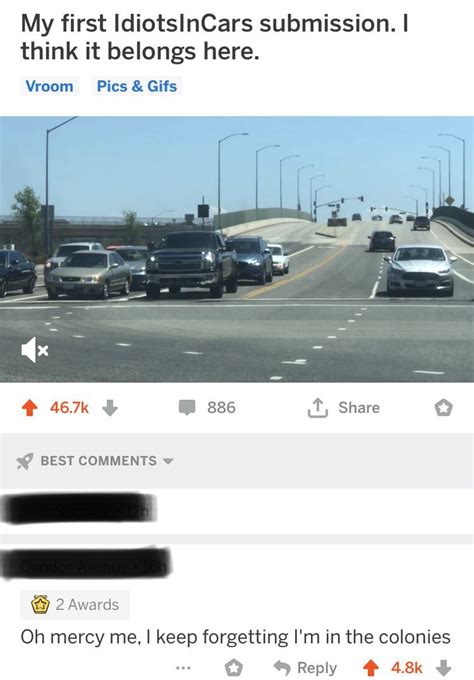
Task: Upvote the comment with 4.8k points
Action: [371, 668]
